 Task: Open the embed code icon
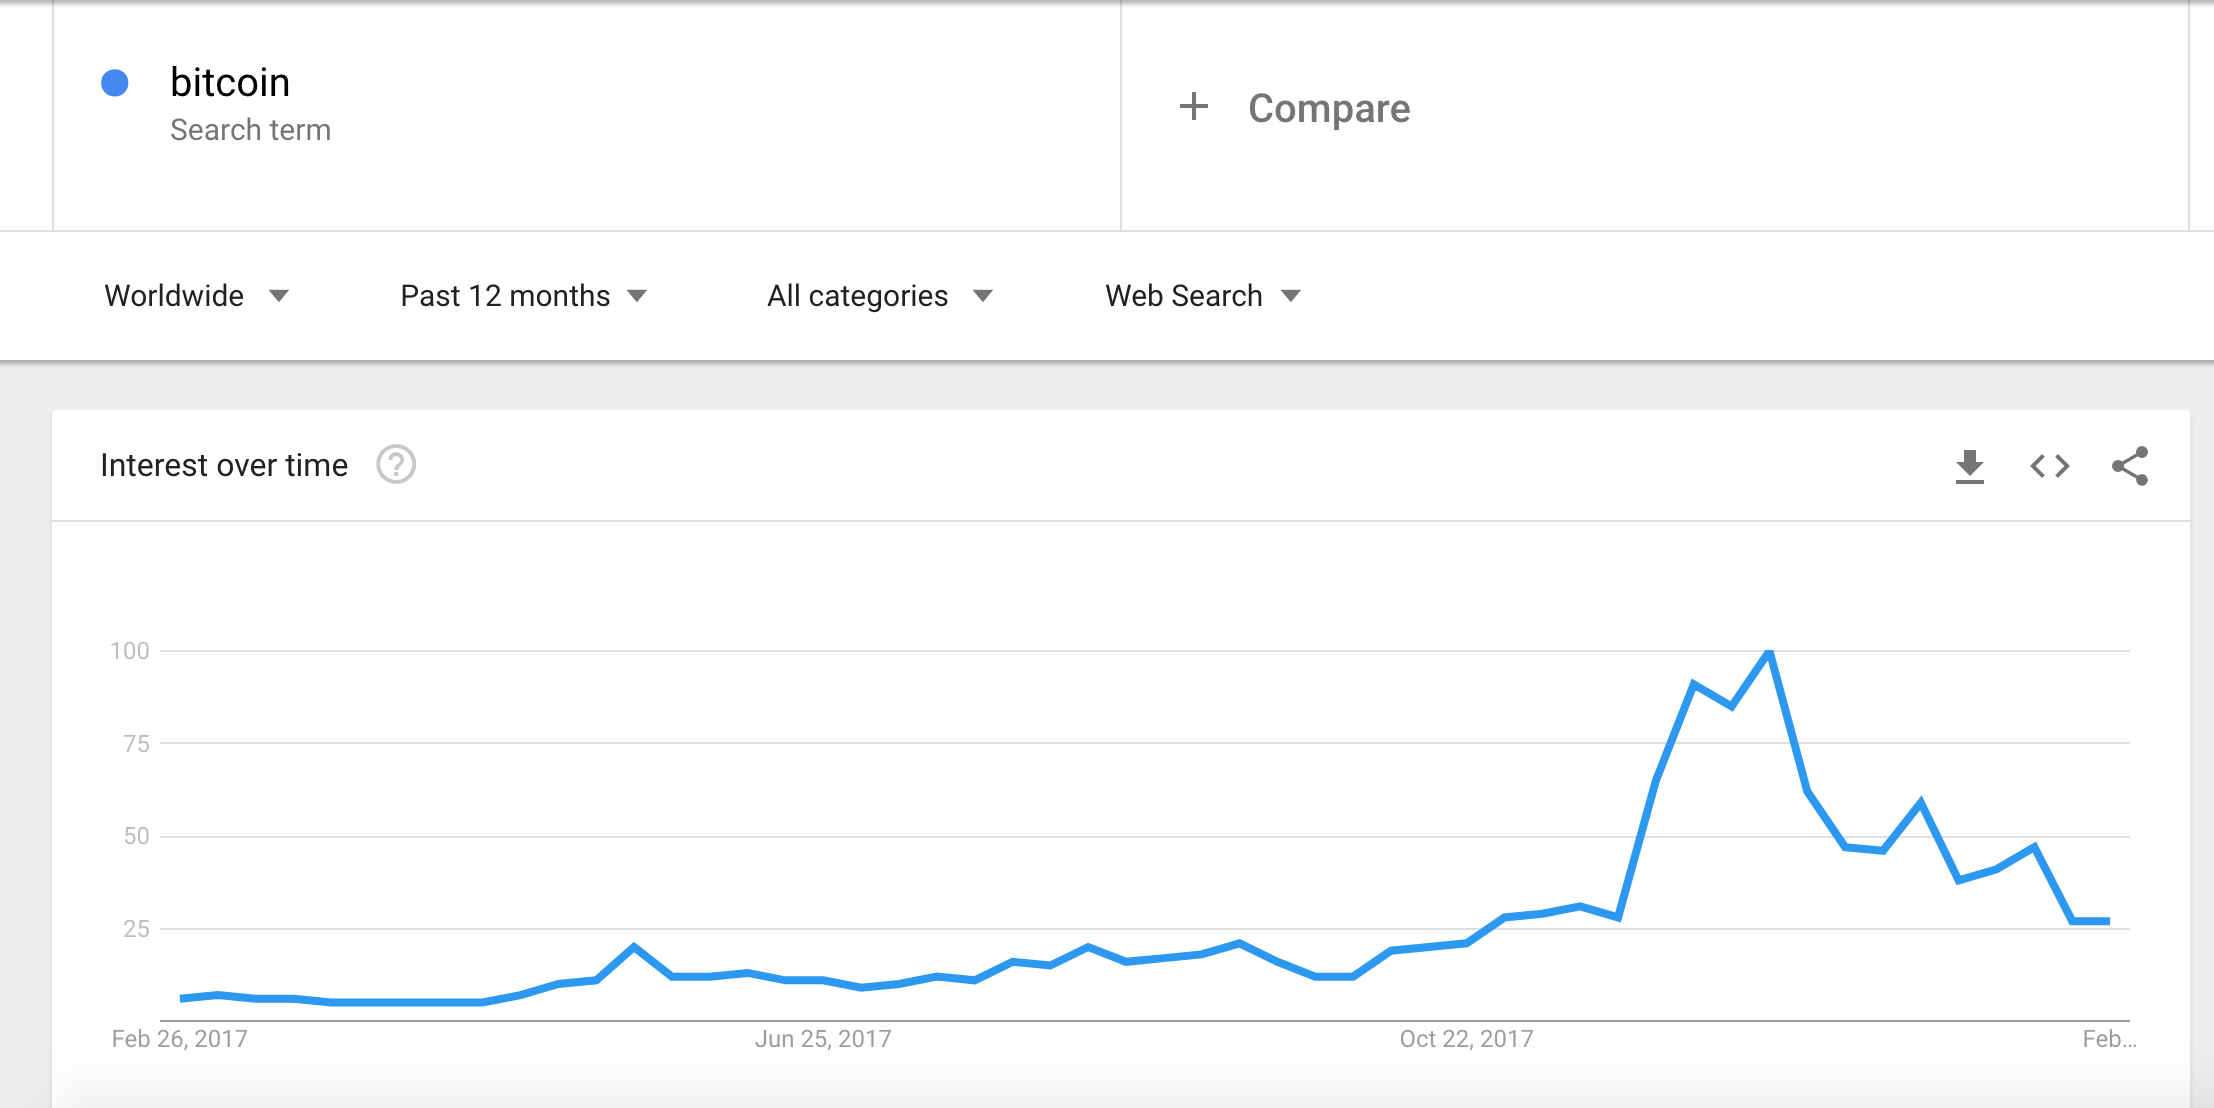click(x=2049, y=466)
